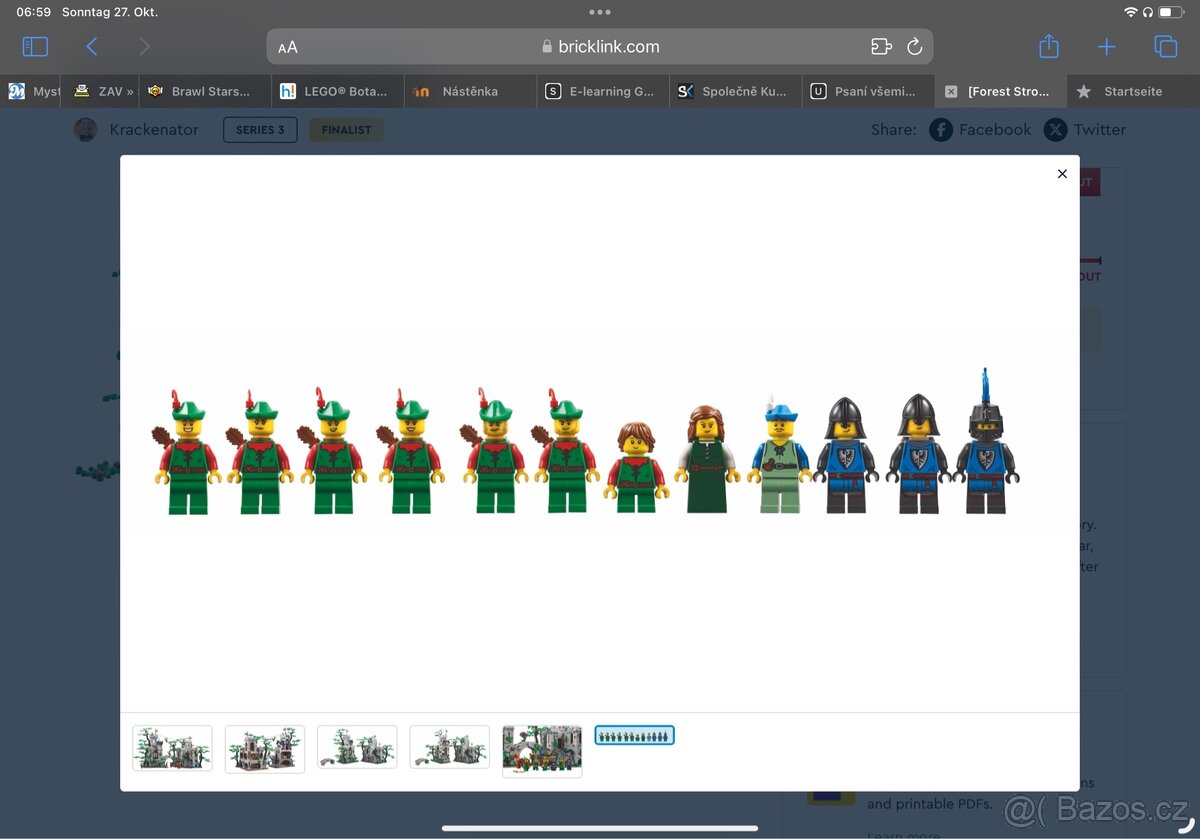Image resolution: width=1200 pixels, height=839 pixels.
Task: Close the Forest Stronghold tab
Action: [951, 91]
